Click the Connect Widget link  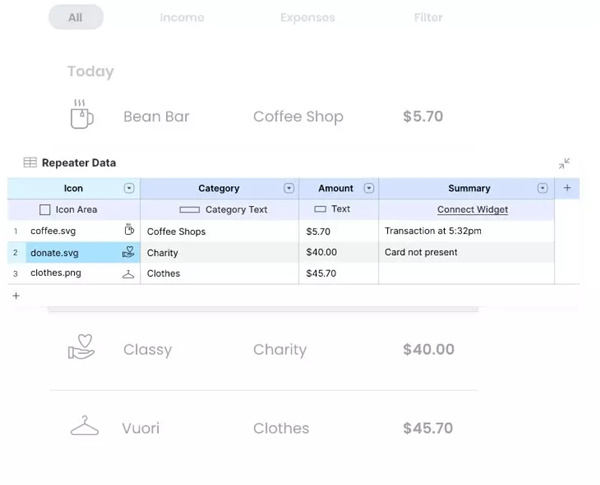point(472,210)
